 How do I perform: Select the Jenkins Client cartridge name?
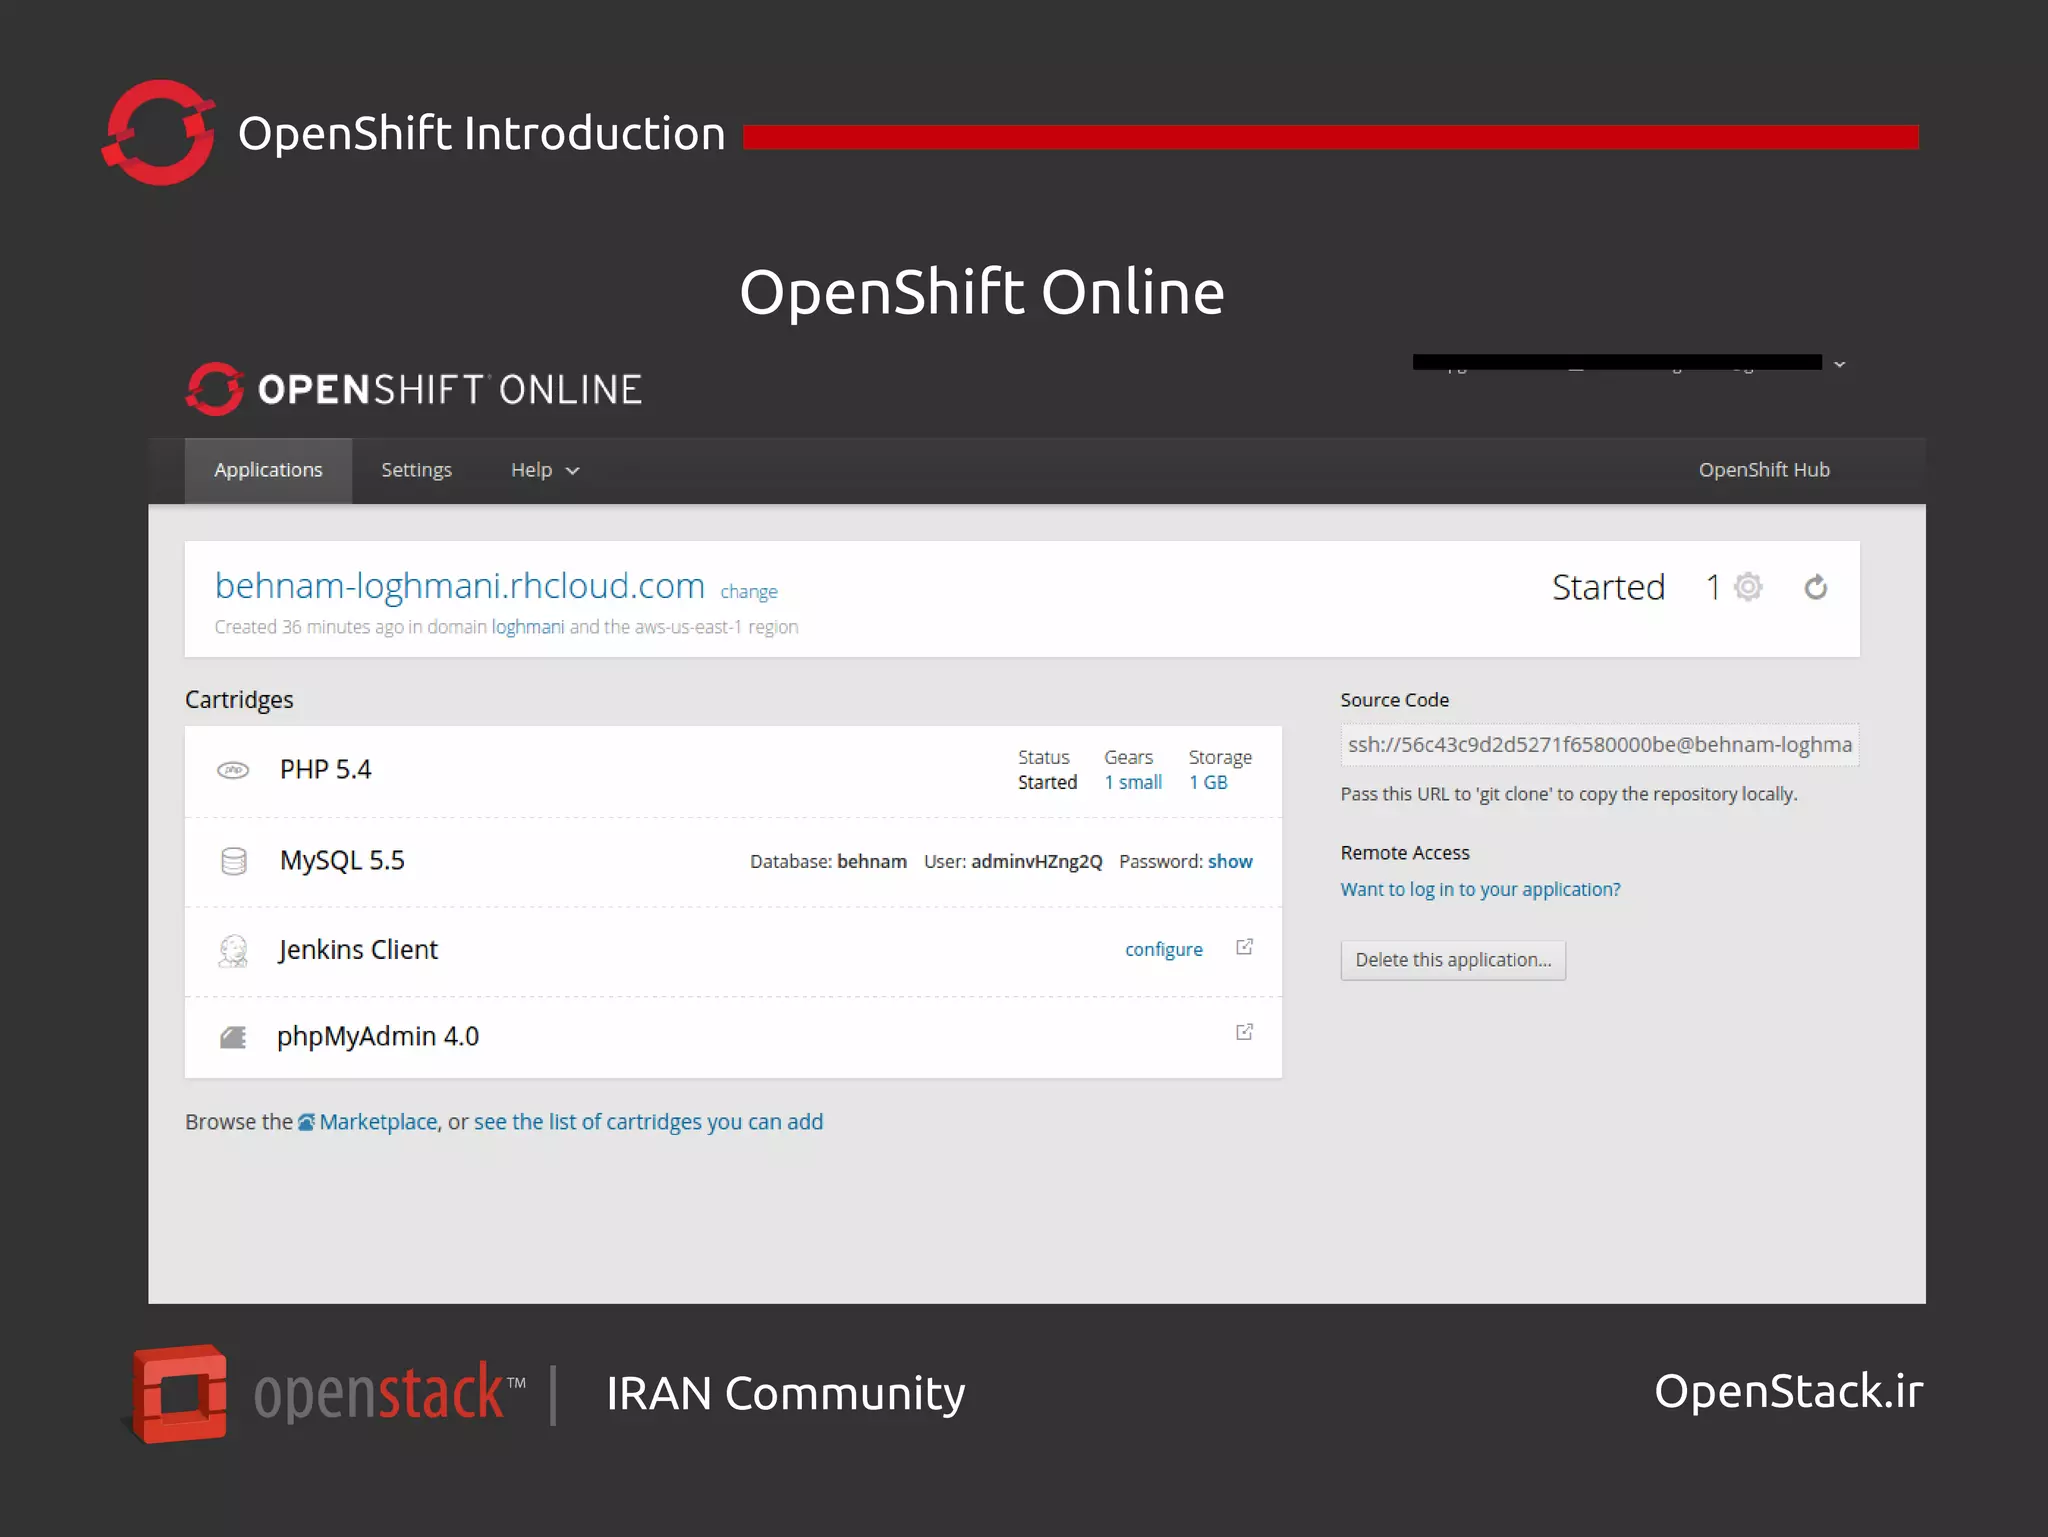(358, 949)
